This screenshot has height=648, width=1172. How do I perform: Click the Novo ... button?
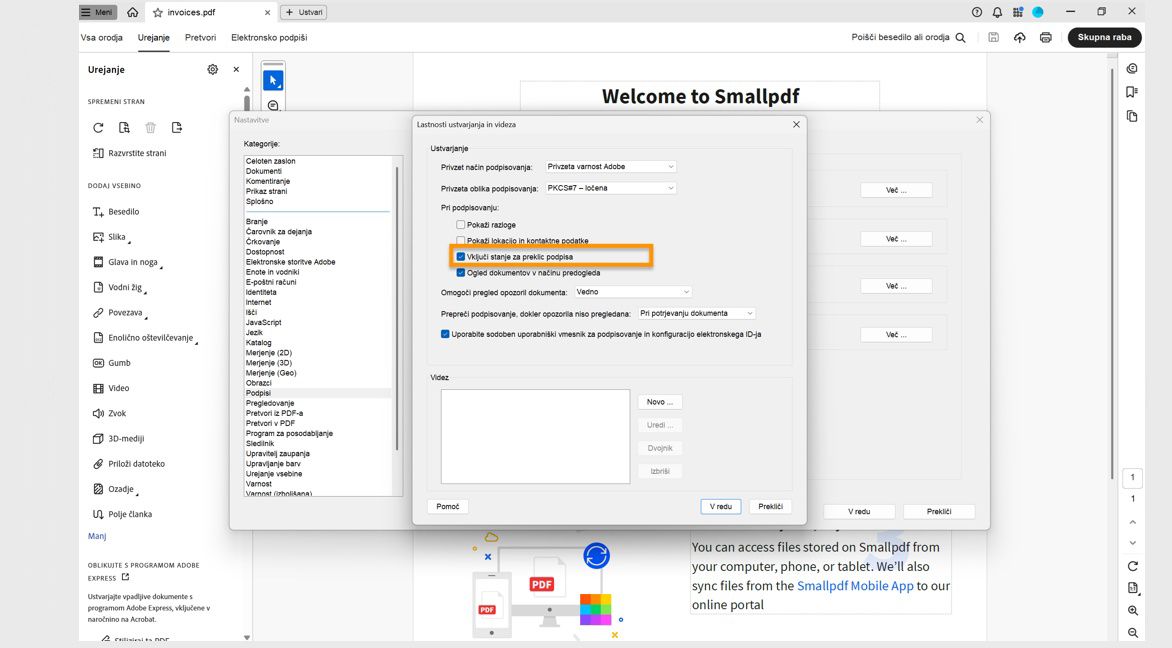tap(659, 402)
